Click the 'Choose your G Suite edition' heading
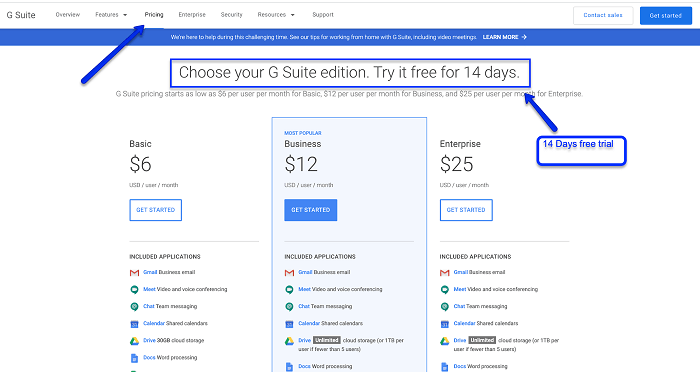 click(350, 72)
